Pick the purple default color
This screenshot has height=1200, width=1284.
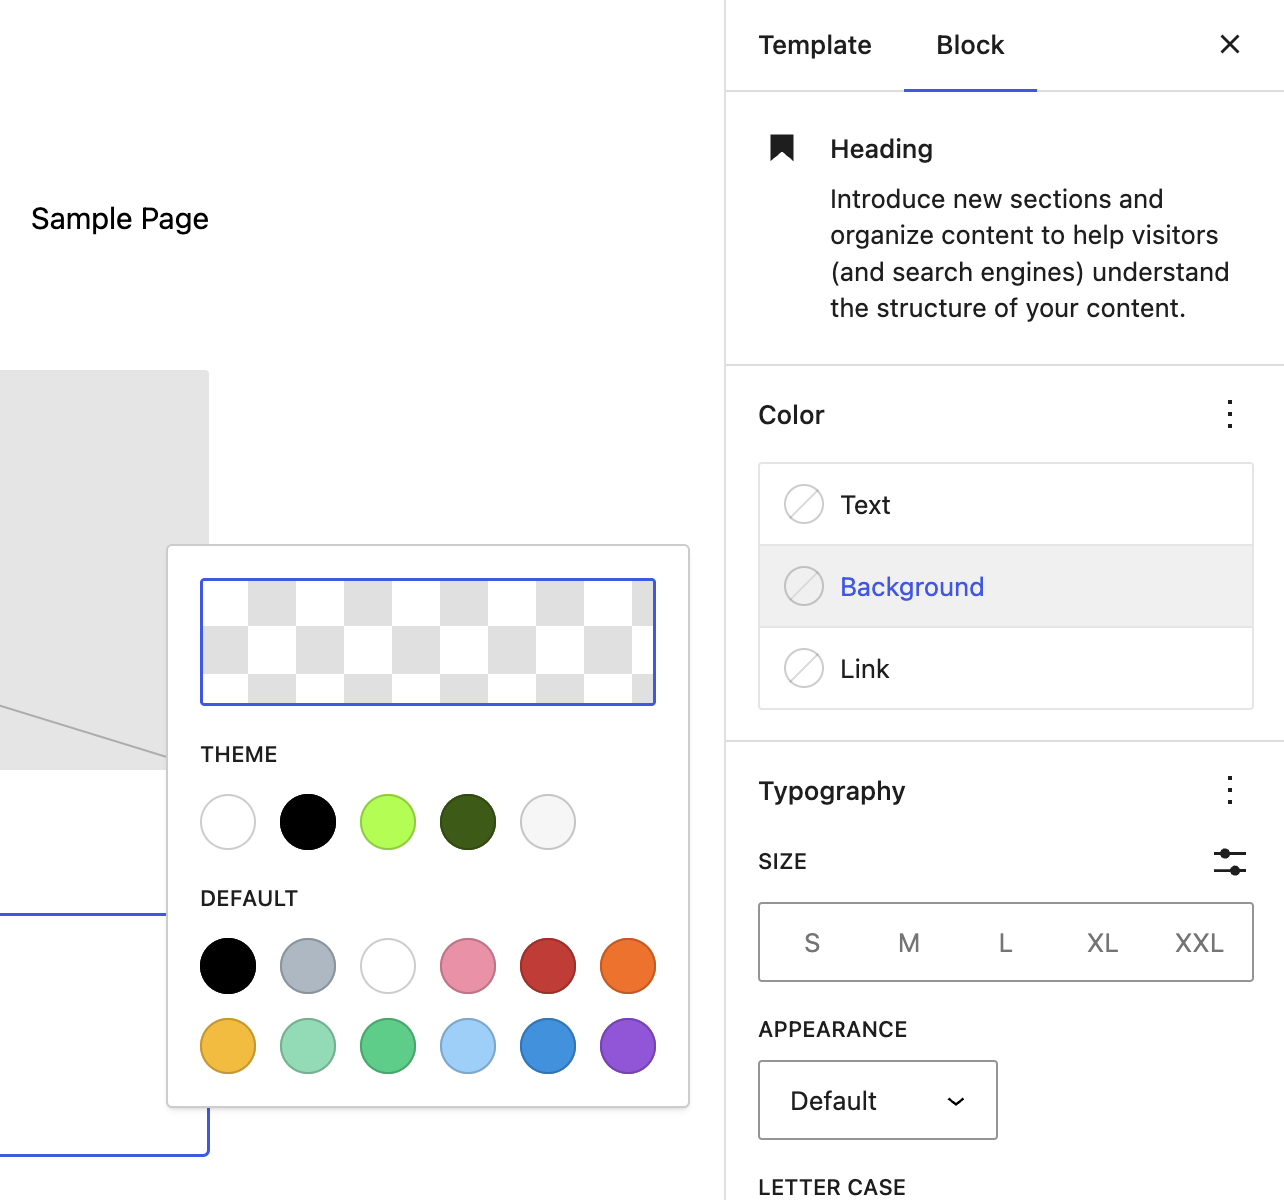(627, 1046)
